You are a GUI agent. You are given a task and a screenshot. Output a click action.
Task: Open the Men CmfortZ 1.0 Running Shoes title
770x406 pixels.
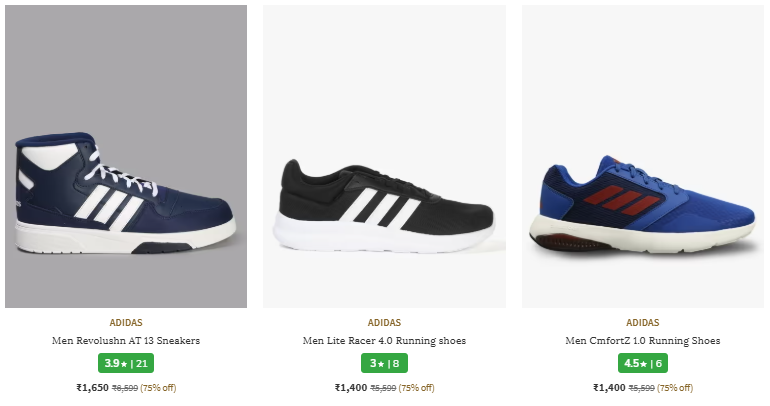tap(643, 341)
